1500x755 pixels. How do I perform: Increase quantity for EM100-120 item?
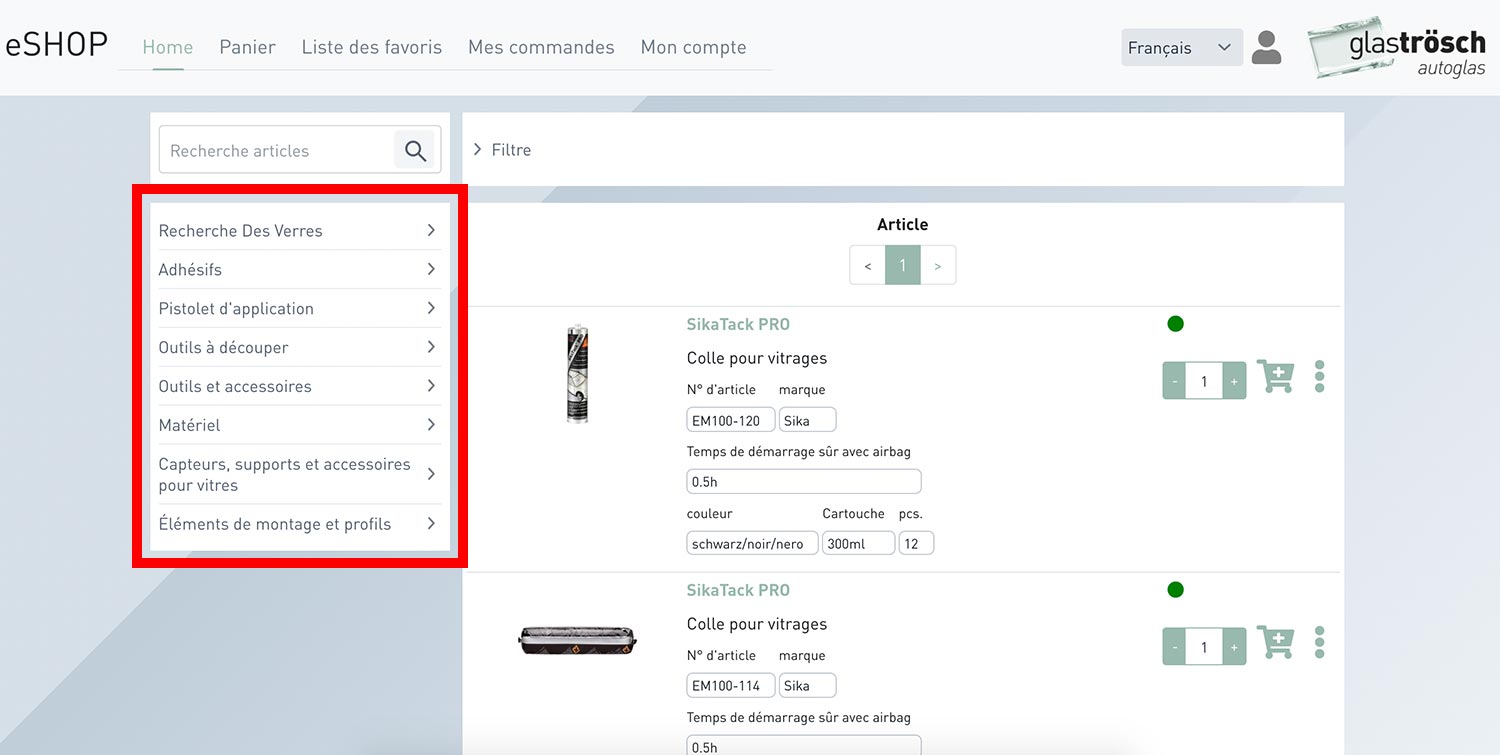coord(1234,381)
